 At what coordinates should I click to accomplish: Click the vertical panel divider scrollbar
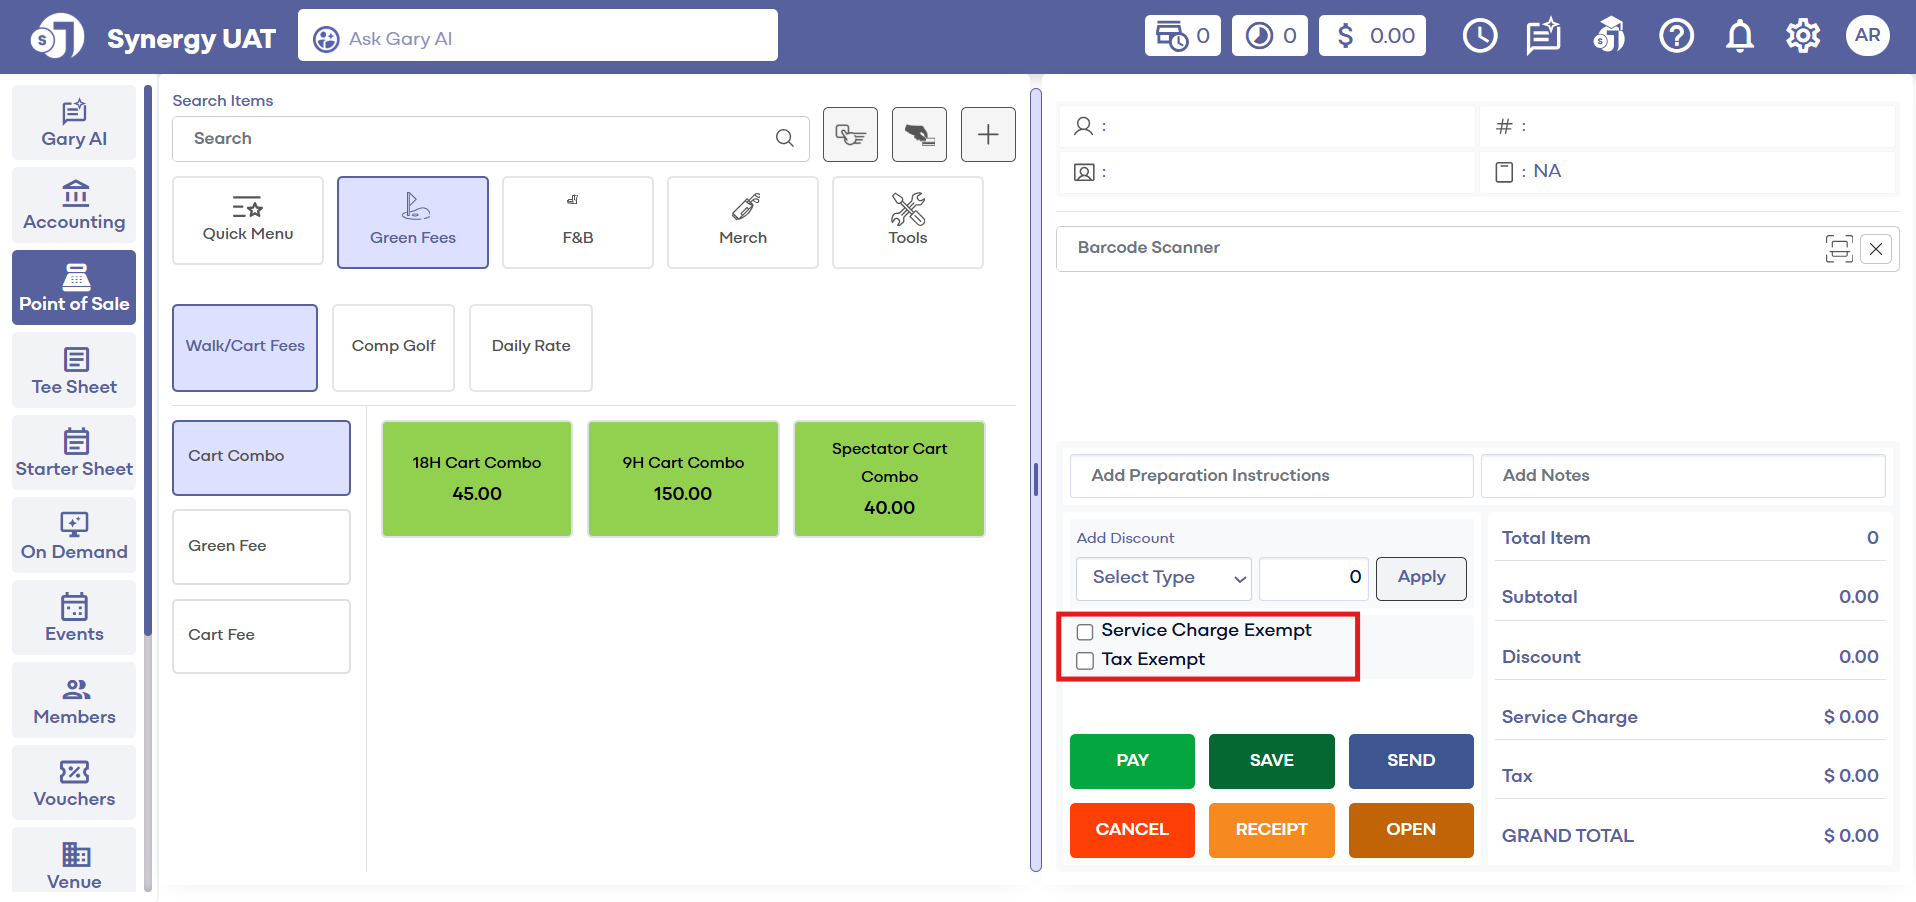(x=1036, y=480)
